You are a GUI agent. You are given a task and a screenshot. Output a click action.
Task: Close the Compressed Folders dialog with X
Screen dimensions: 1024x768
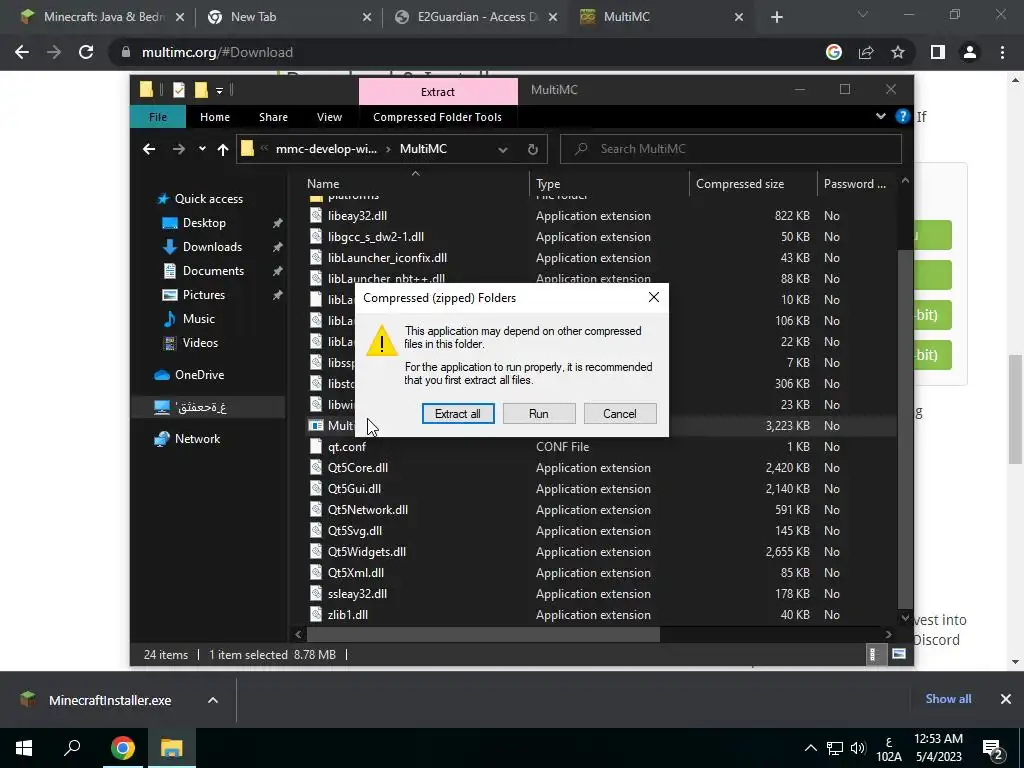pyautogui.click(x=654, y=298)
